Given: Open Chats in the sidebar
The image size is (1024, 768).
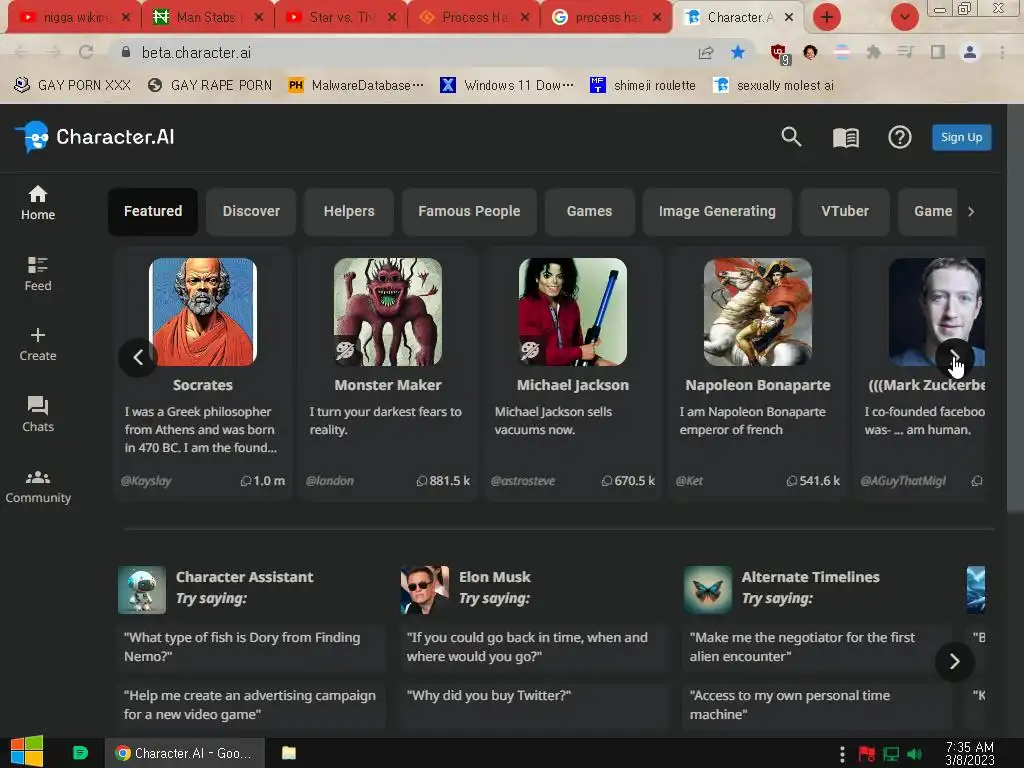Looking at the screenshot, I should tap(38, 414).
